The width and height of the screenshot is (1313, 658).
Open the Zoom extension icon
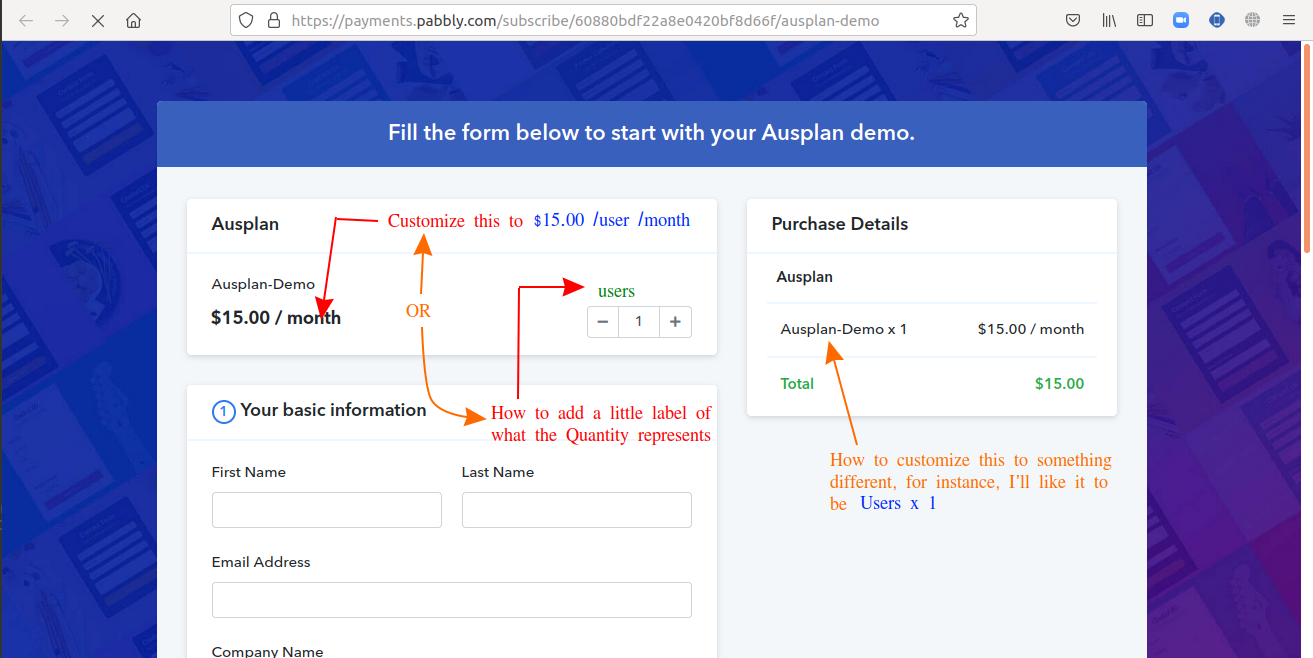click(x=1181, y=20)
